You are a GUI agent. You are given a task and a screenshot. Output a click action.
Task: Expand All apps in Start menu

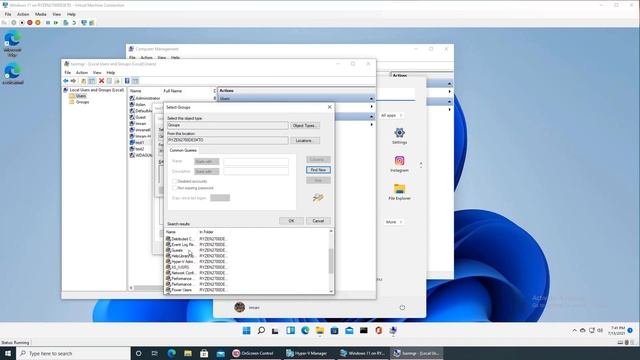[391, 116]
